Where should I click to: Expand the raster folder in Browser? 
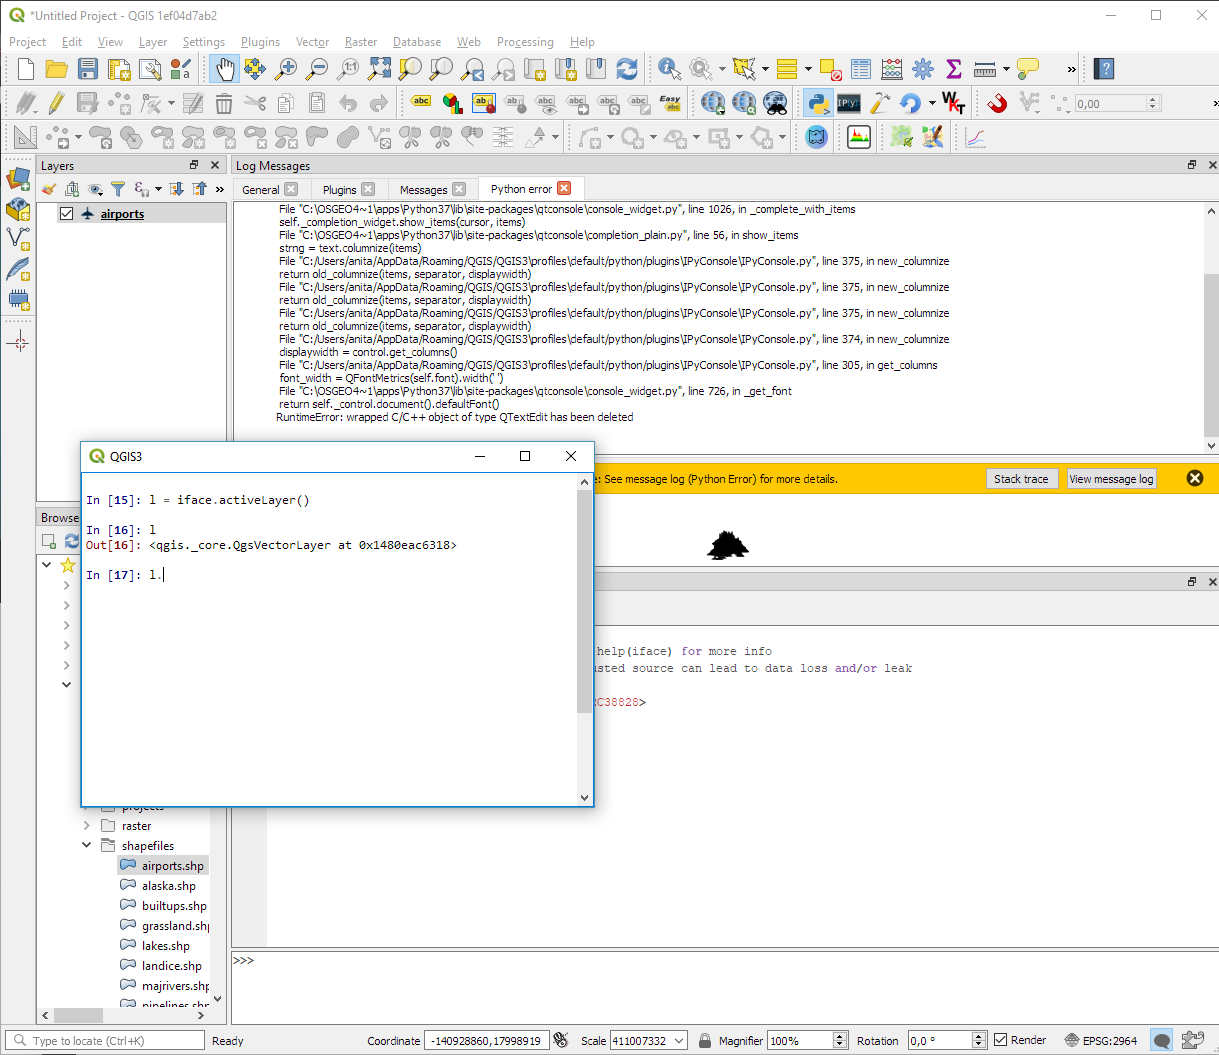(87, 826)
